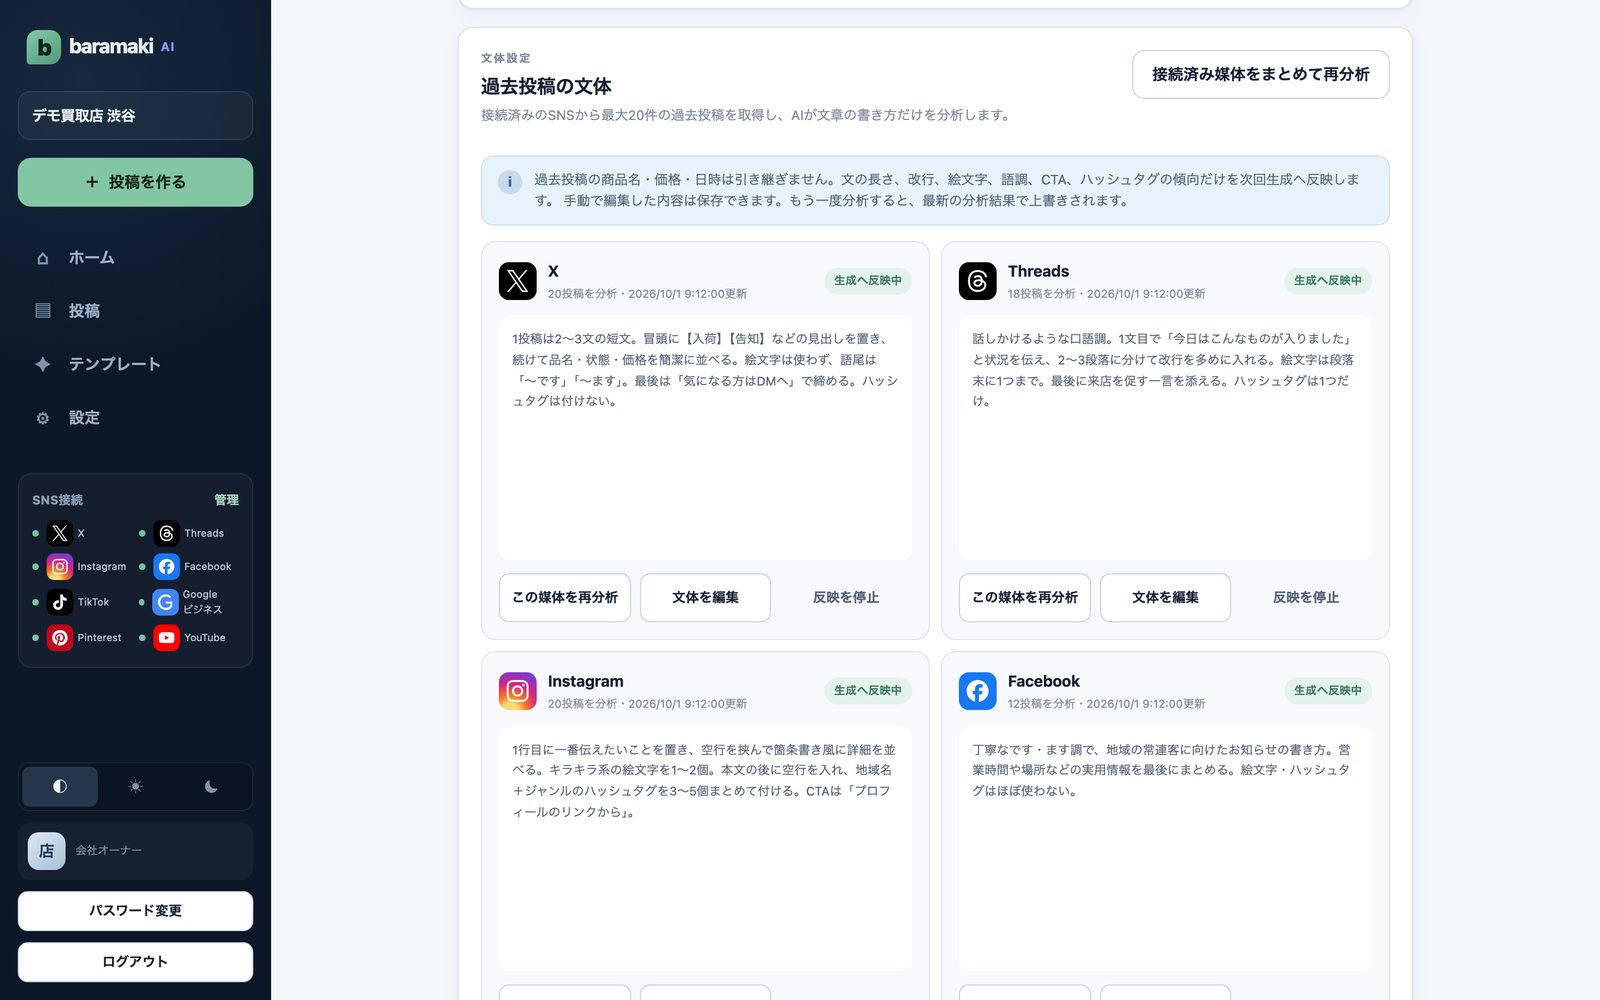This screenshot has width=1600, height=1000.
Task: Click この媒体を再分析 on the X card
Action: click(x=565, y=598)
